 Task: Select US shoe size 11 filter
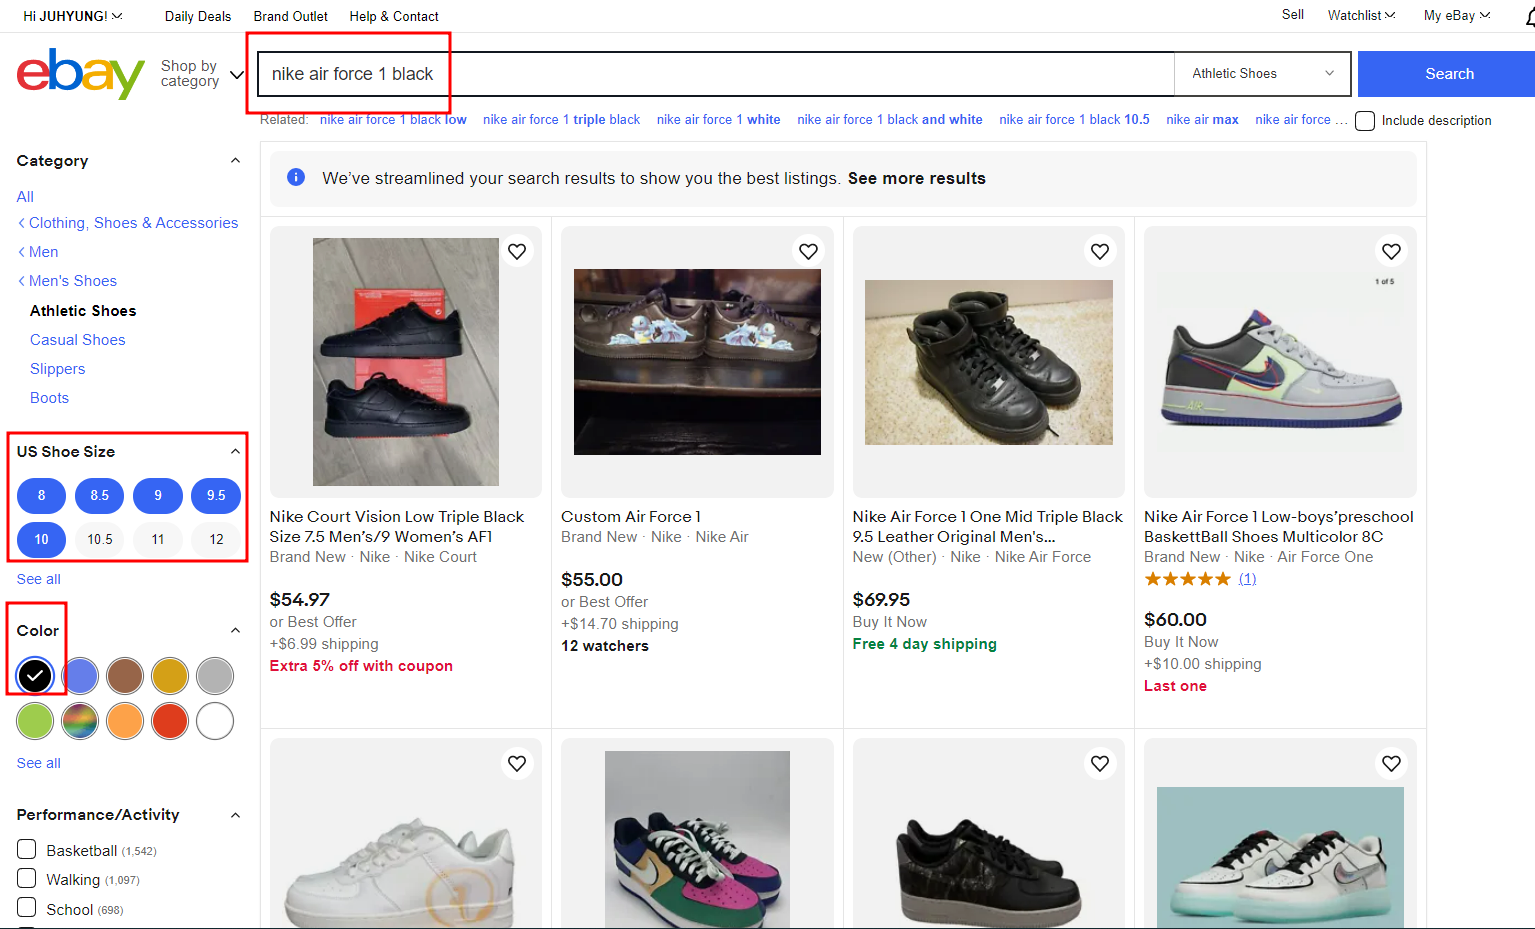coord(158,539)
